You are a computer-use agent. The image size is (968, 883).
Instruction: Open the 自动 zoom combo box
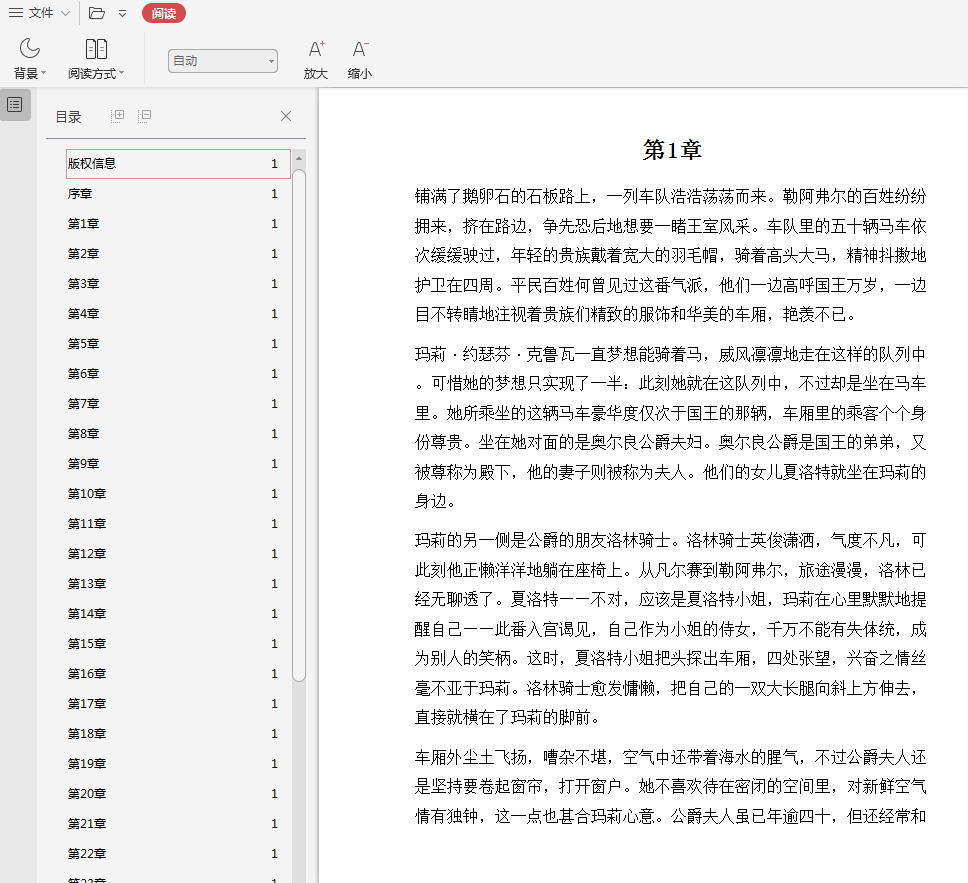(x=223, y=61)
